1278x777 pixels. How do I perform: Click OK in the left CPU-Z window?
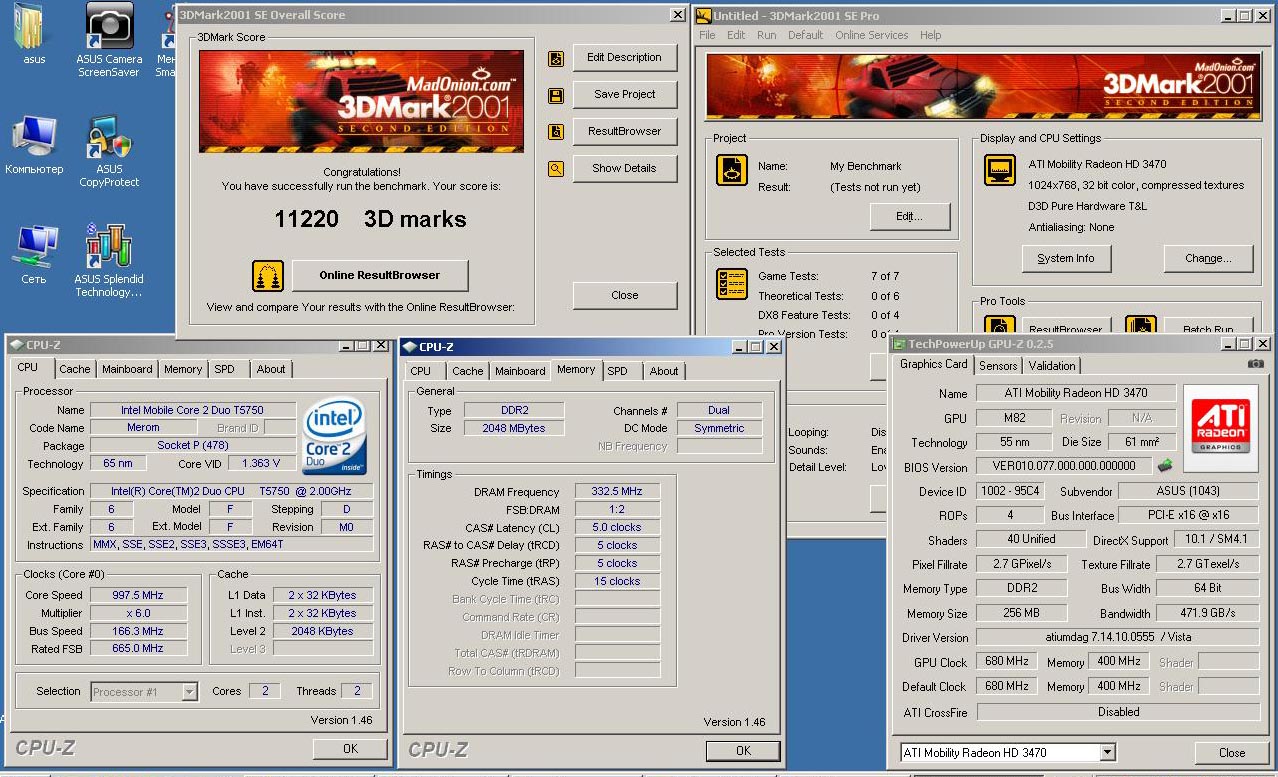tap(350, 748)
